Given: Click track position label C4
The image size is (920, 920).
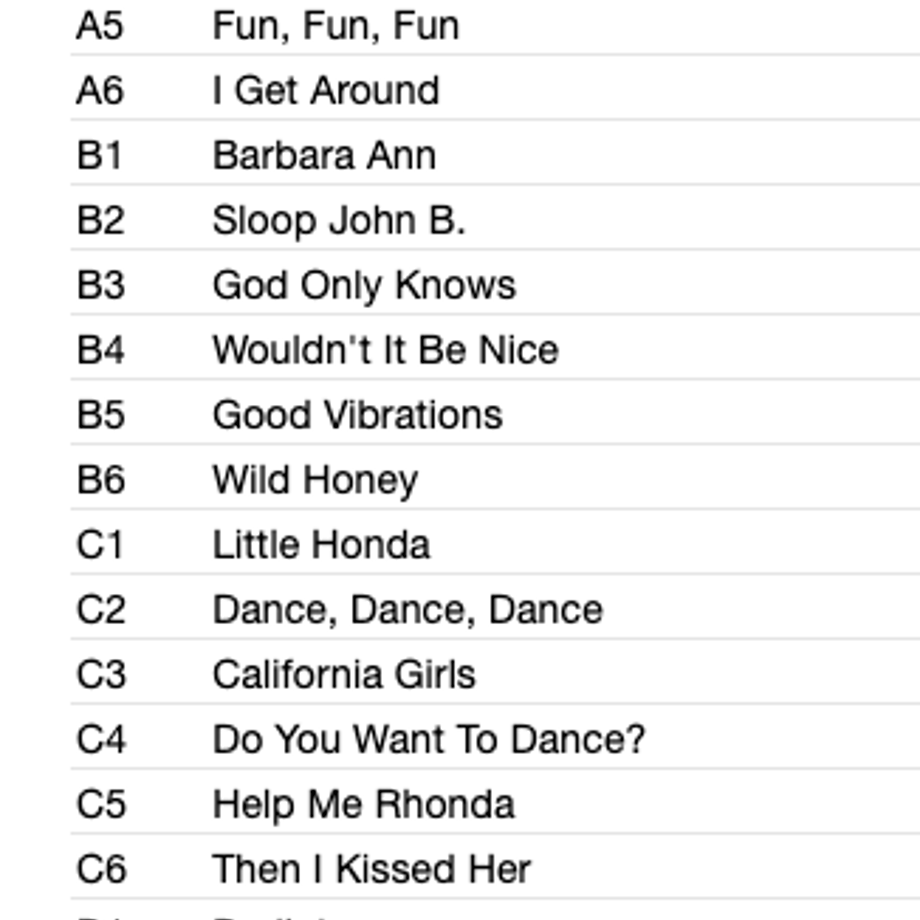Looking at the screenshot, I should tap(101, 740).
